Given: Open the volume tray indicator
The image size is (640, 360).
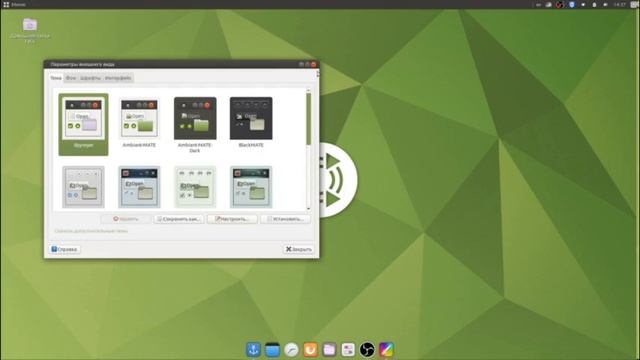Looking at the screenshot, I should point(605,4).
